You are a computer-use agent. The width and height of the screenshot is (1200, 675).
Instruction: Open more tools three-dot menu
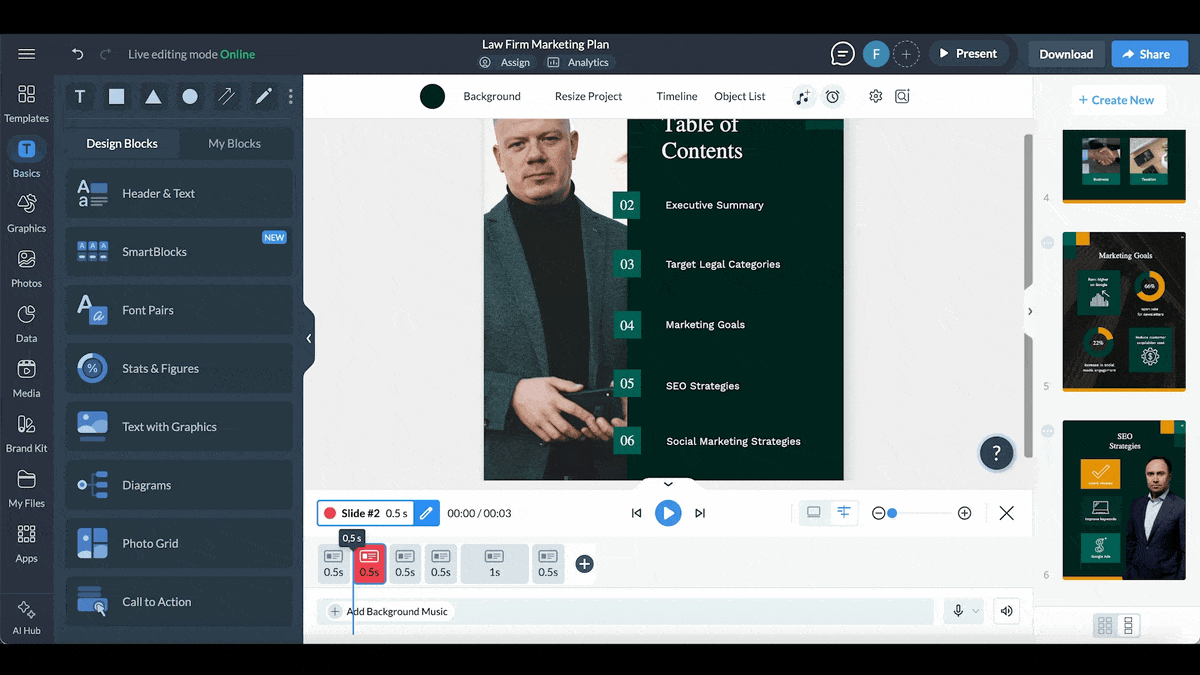(291, 97)
